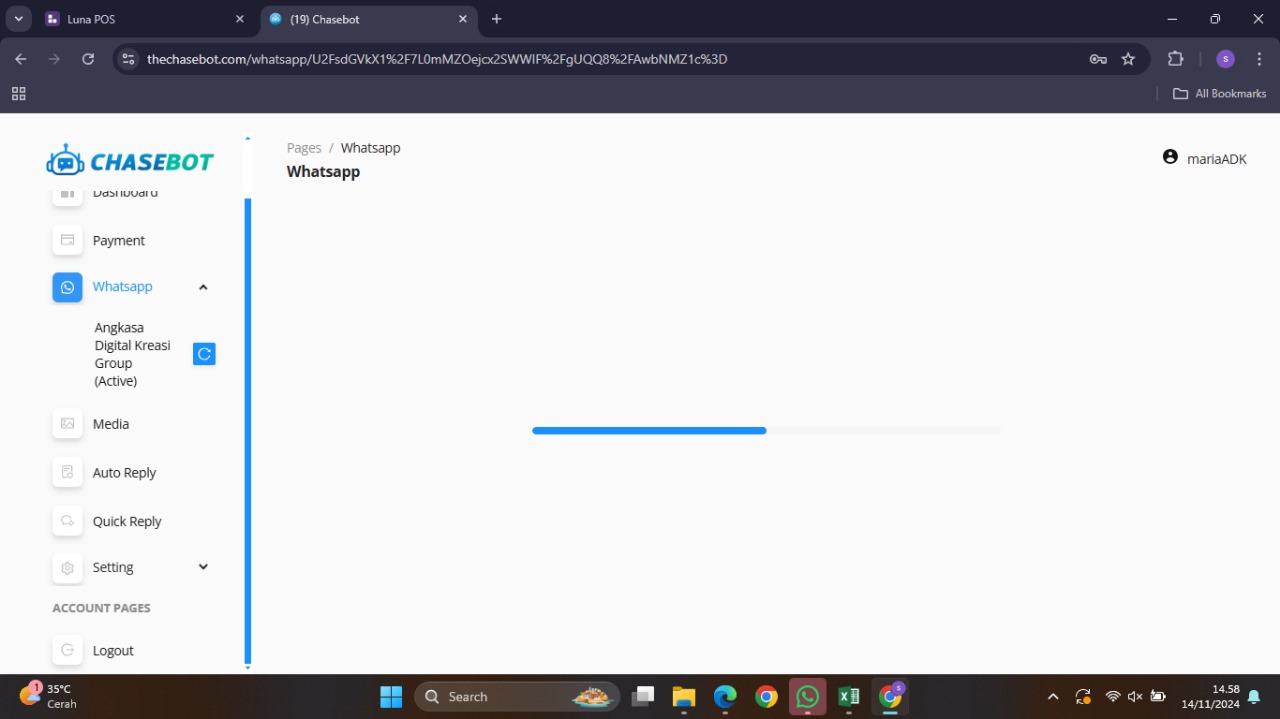
Task: Open Excel from the Windows taskbar
Action: point(848,697)
